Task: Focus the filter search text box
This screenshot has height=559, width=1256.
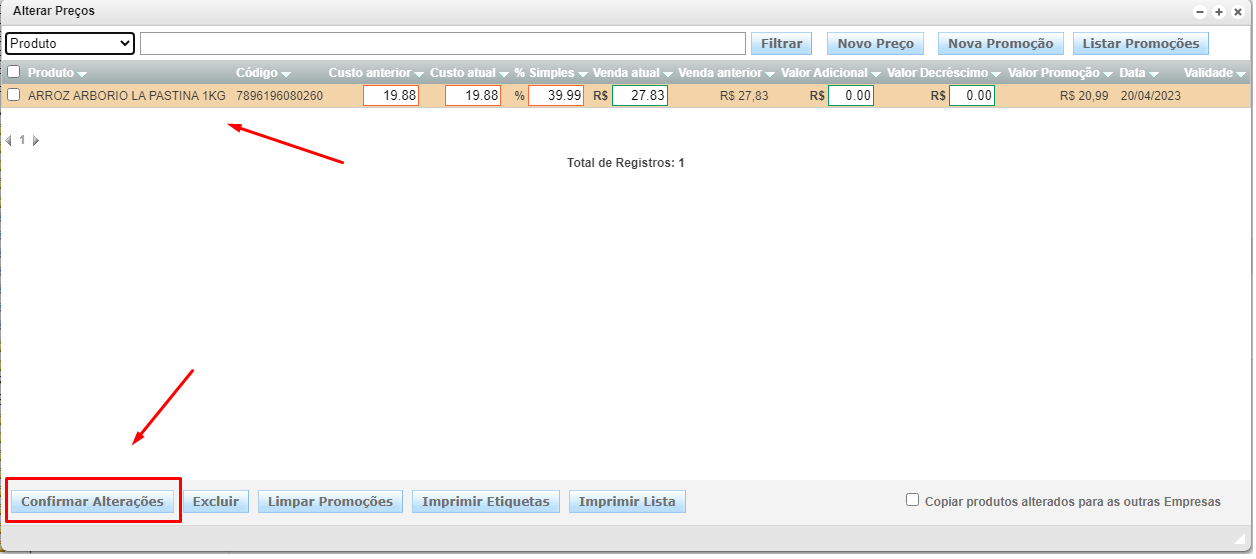Action: (443, 43)
